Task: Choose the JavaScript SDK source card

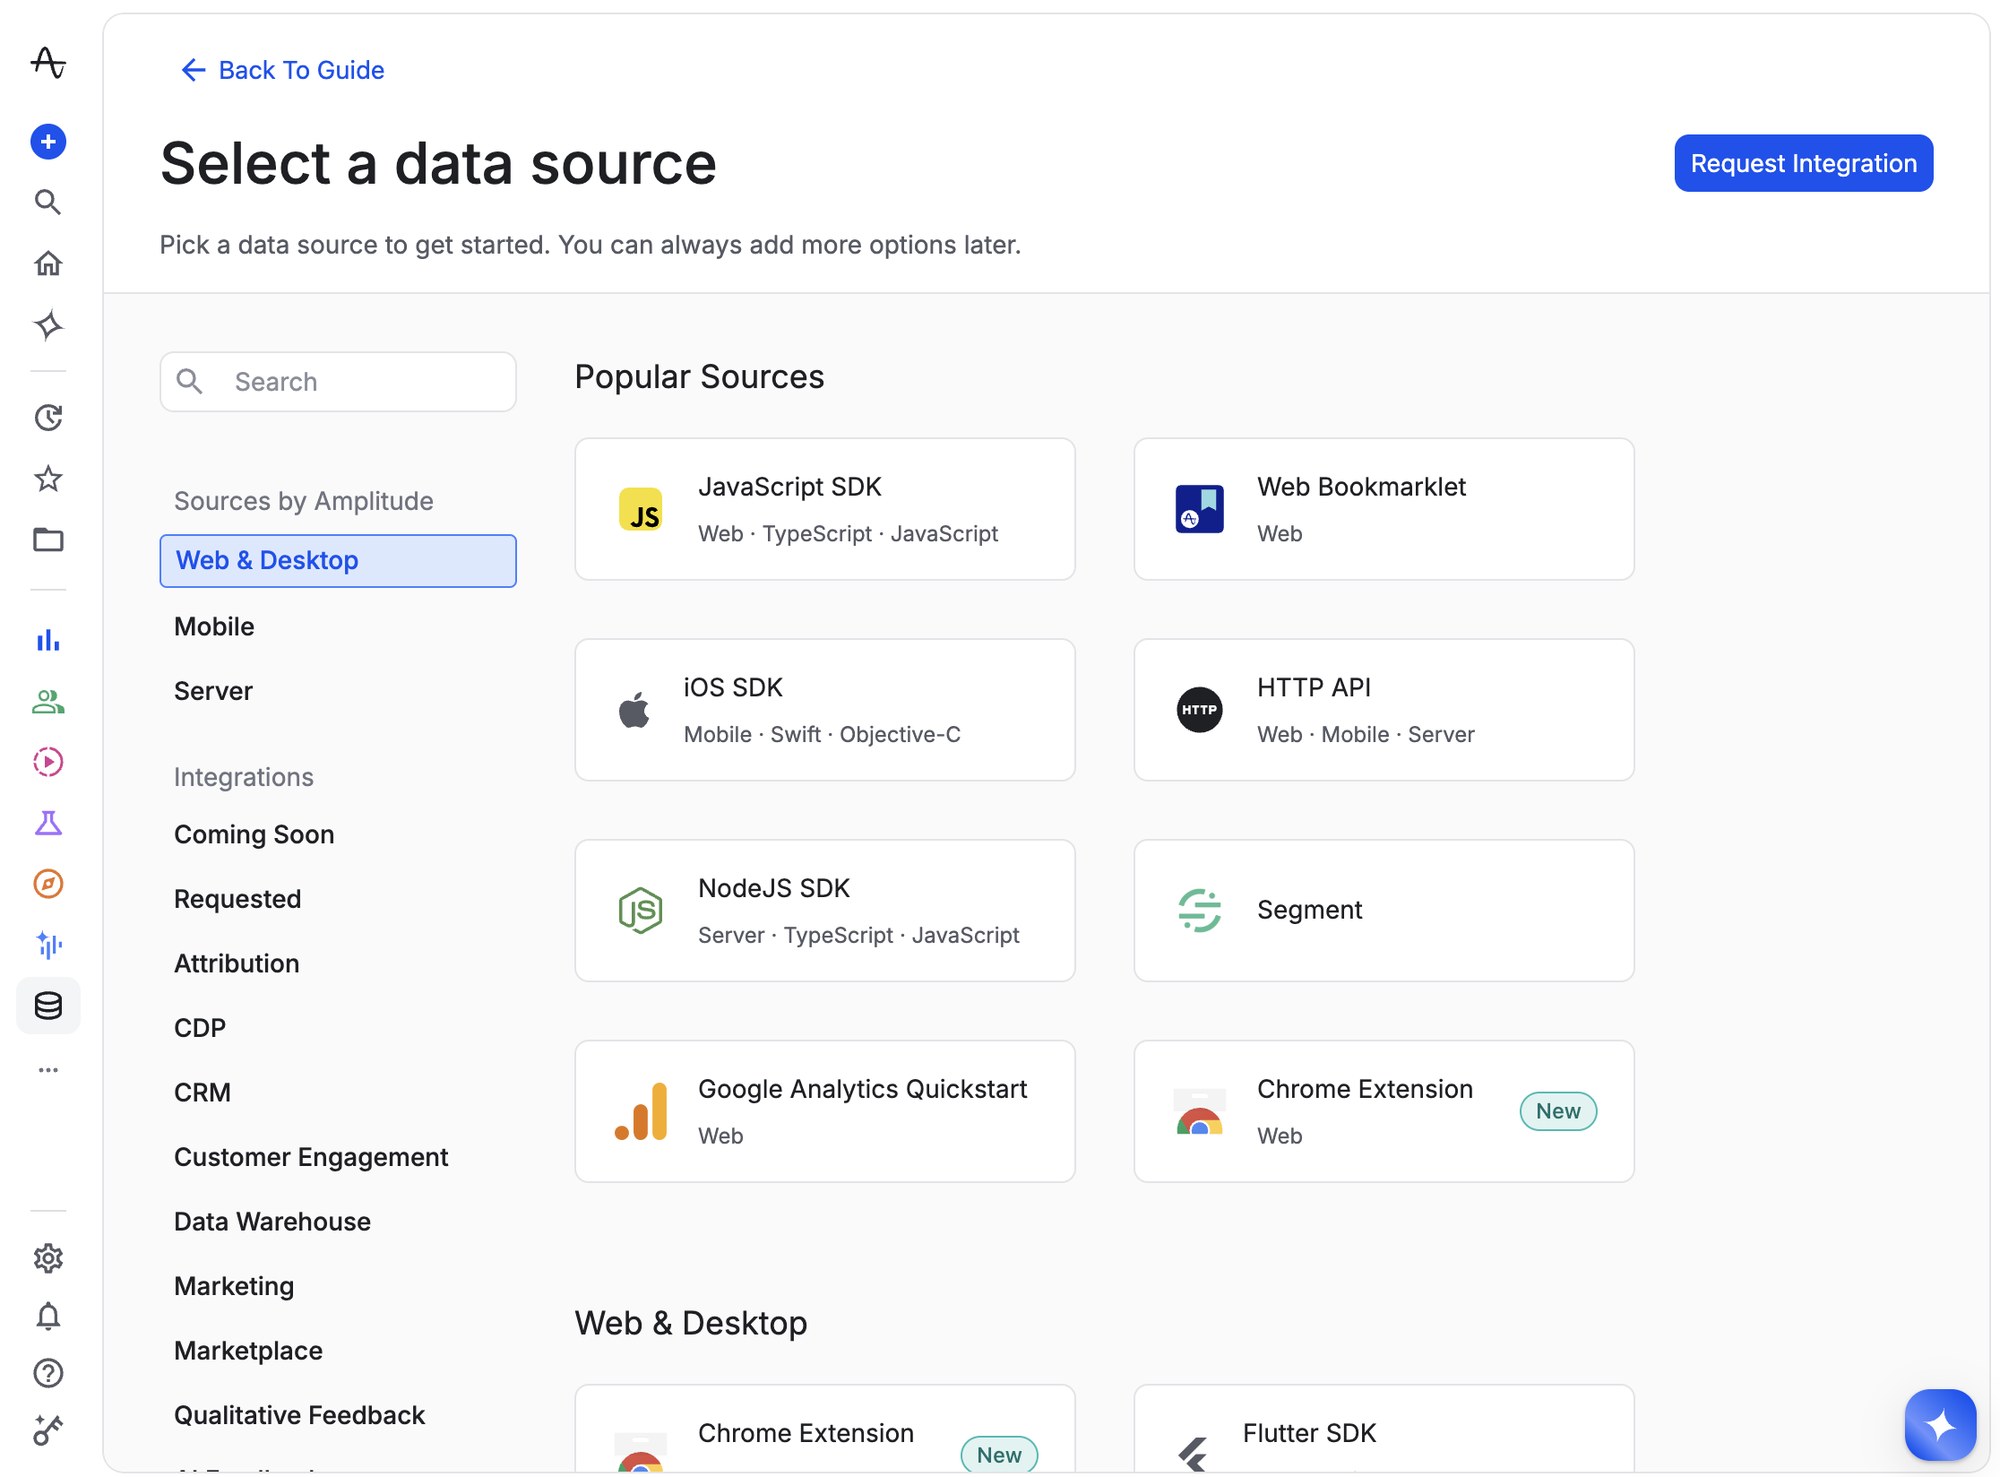Action: 825,509
